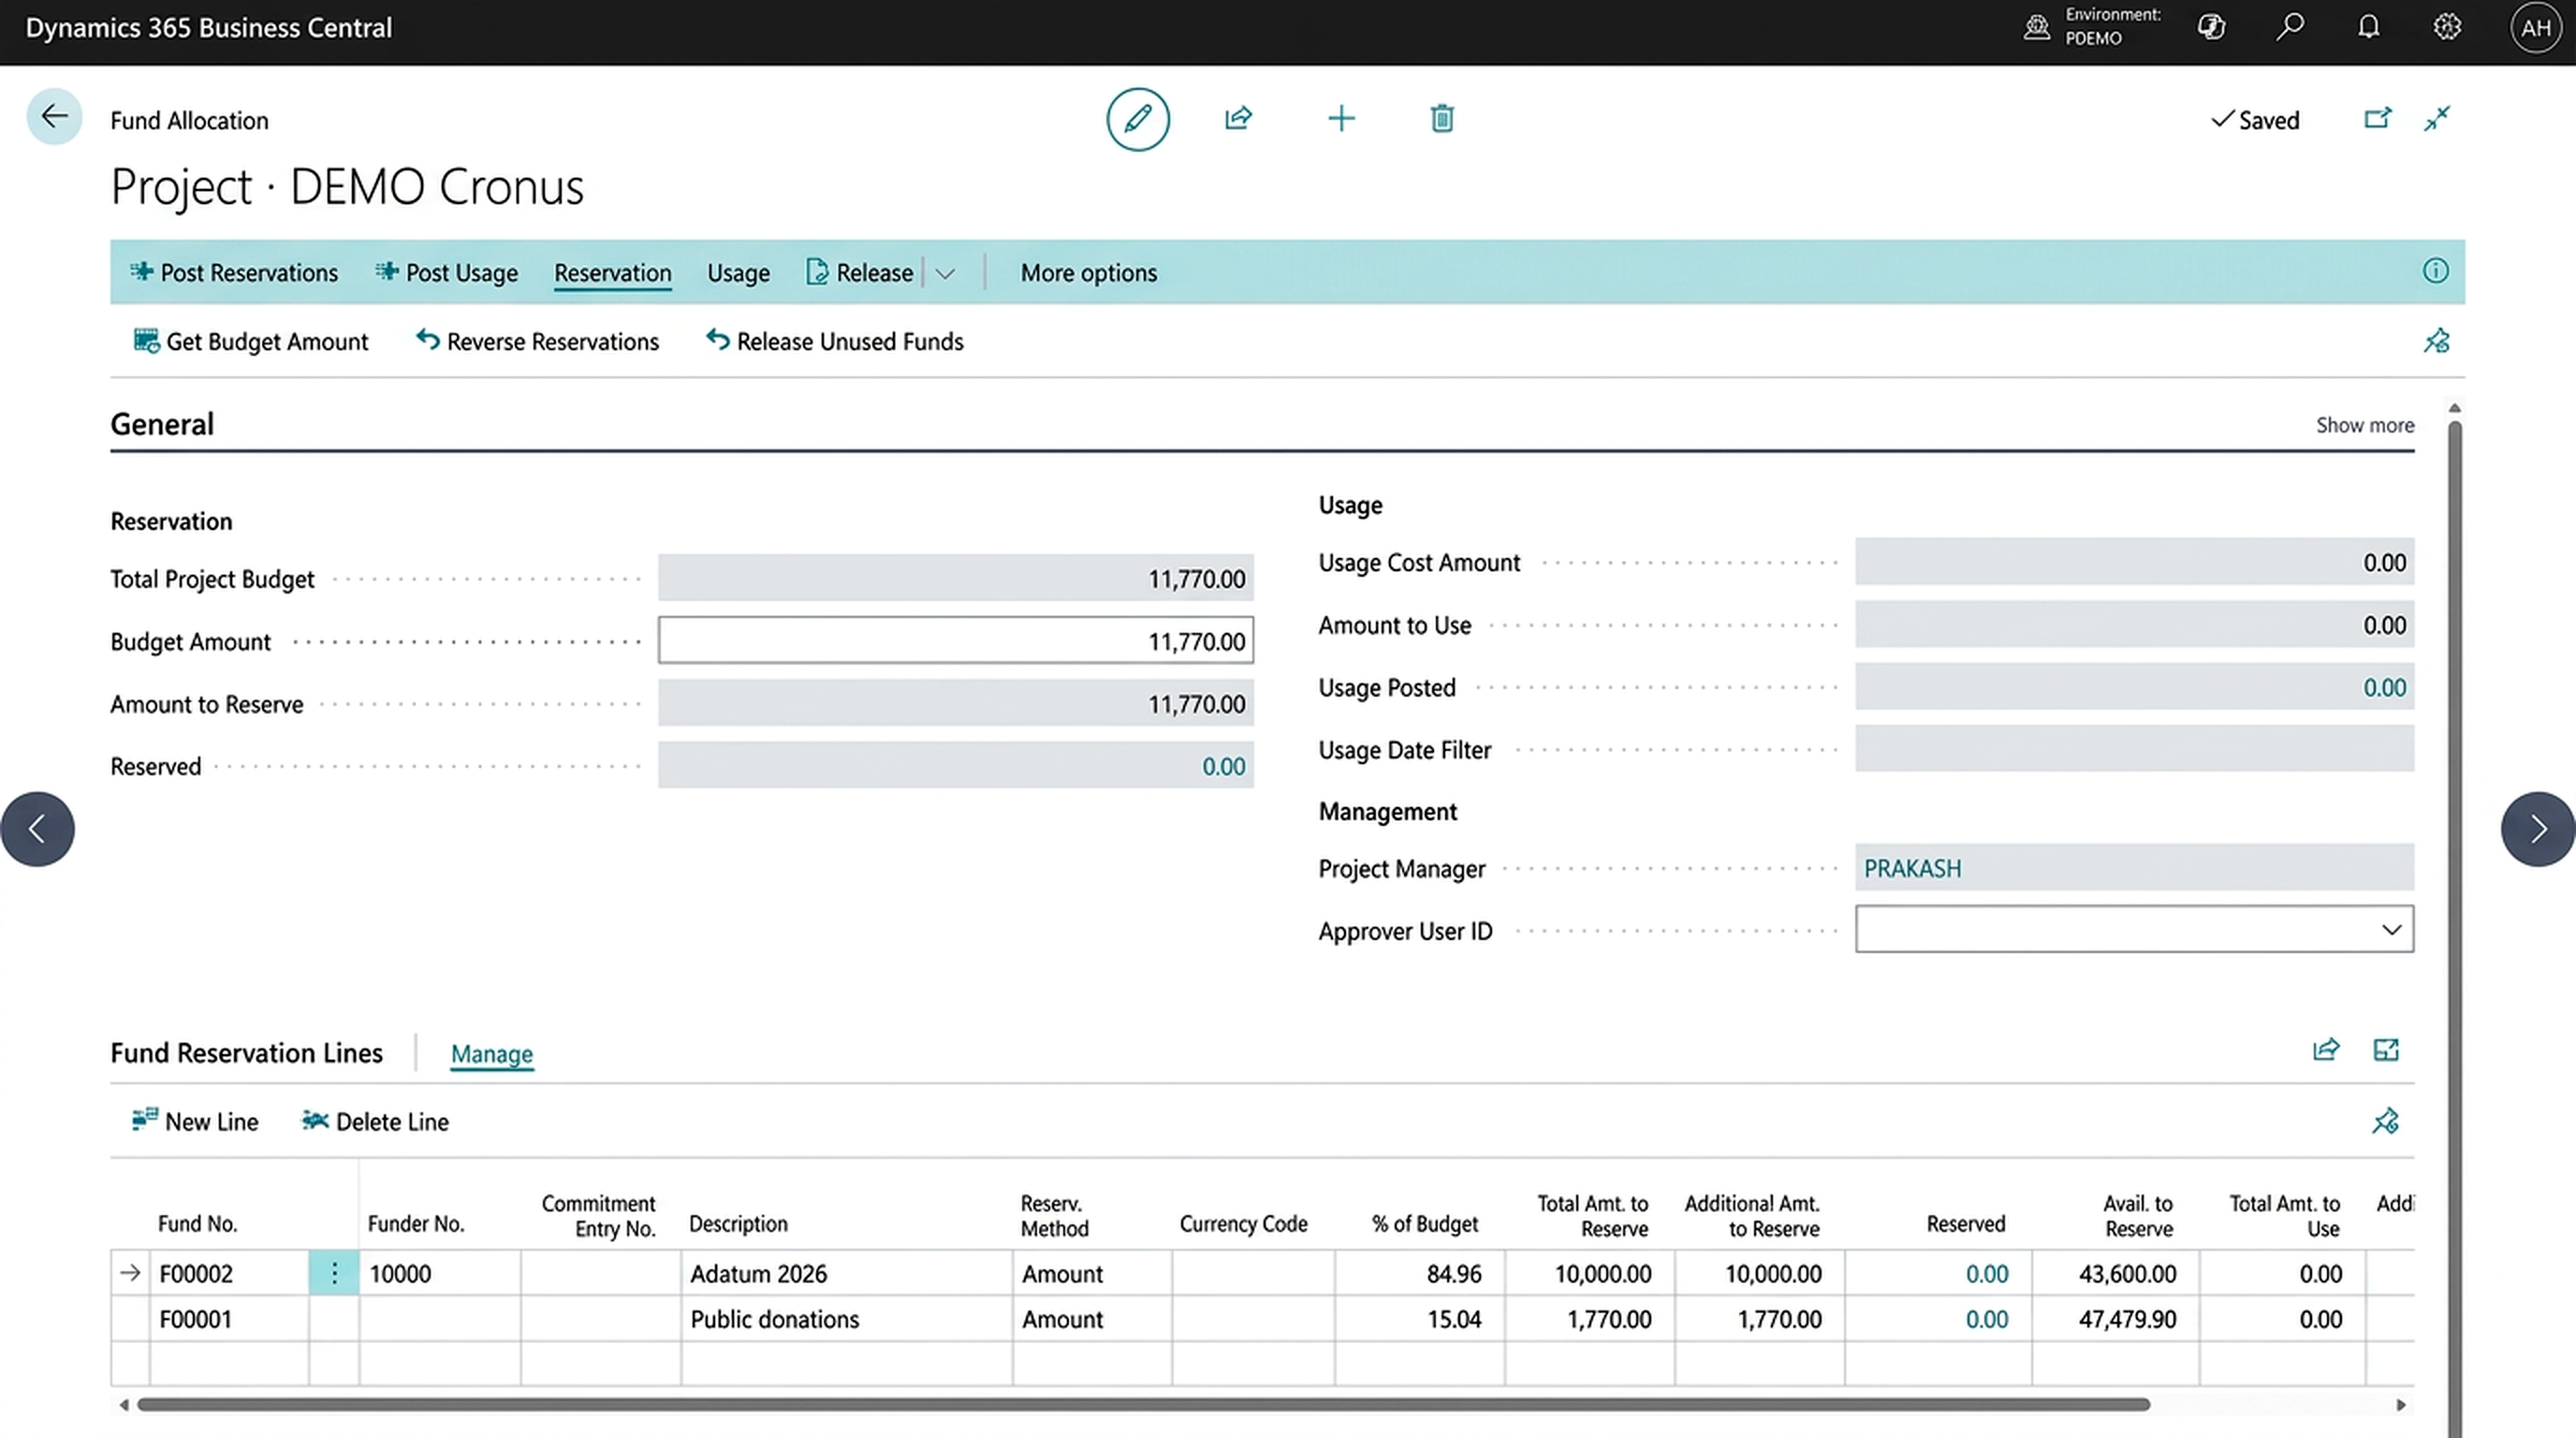Screen dimensions: 2576x1438
Task: Open the Usage tab
Action: (738, 273)
